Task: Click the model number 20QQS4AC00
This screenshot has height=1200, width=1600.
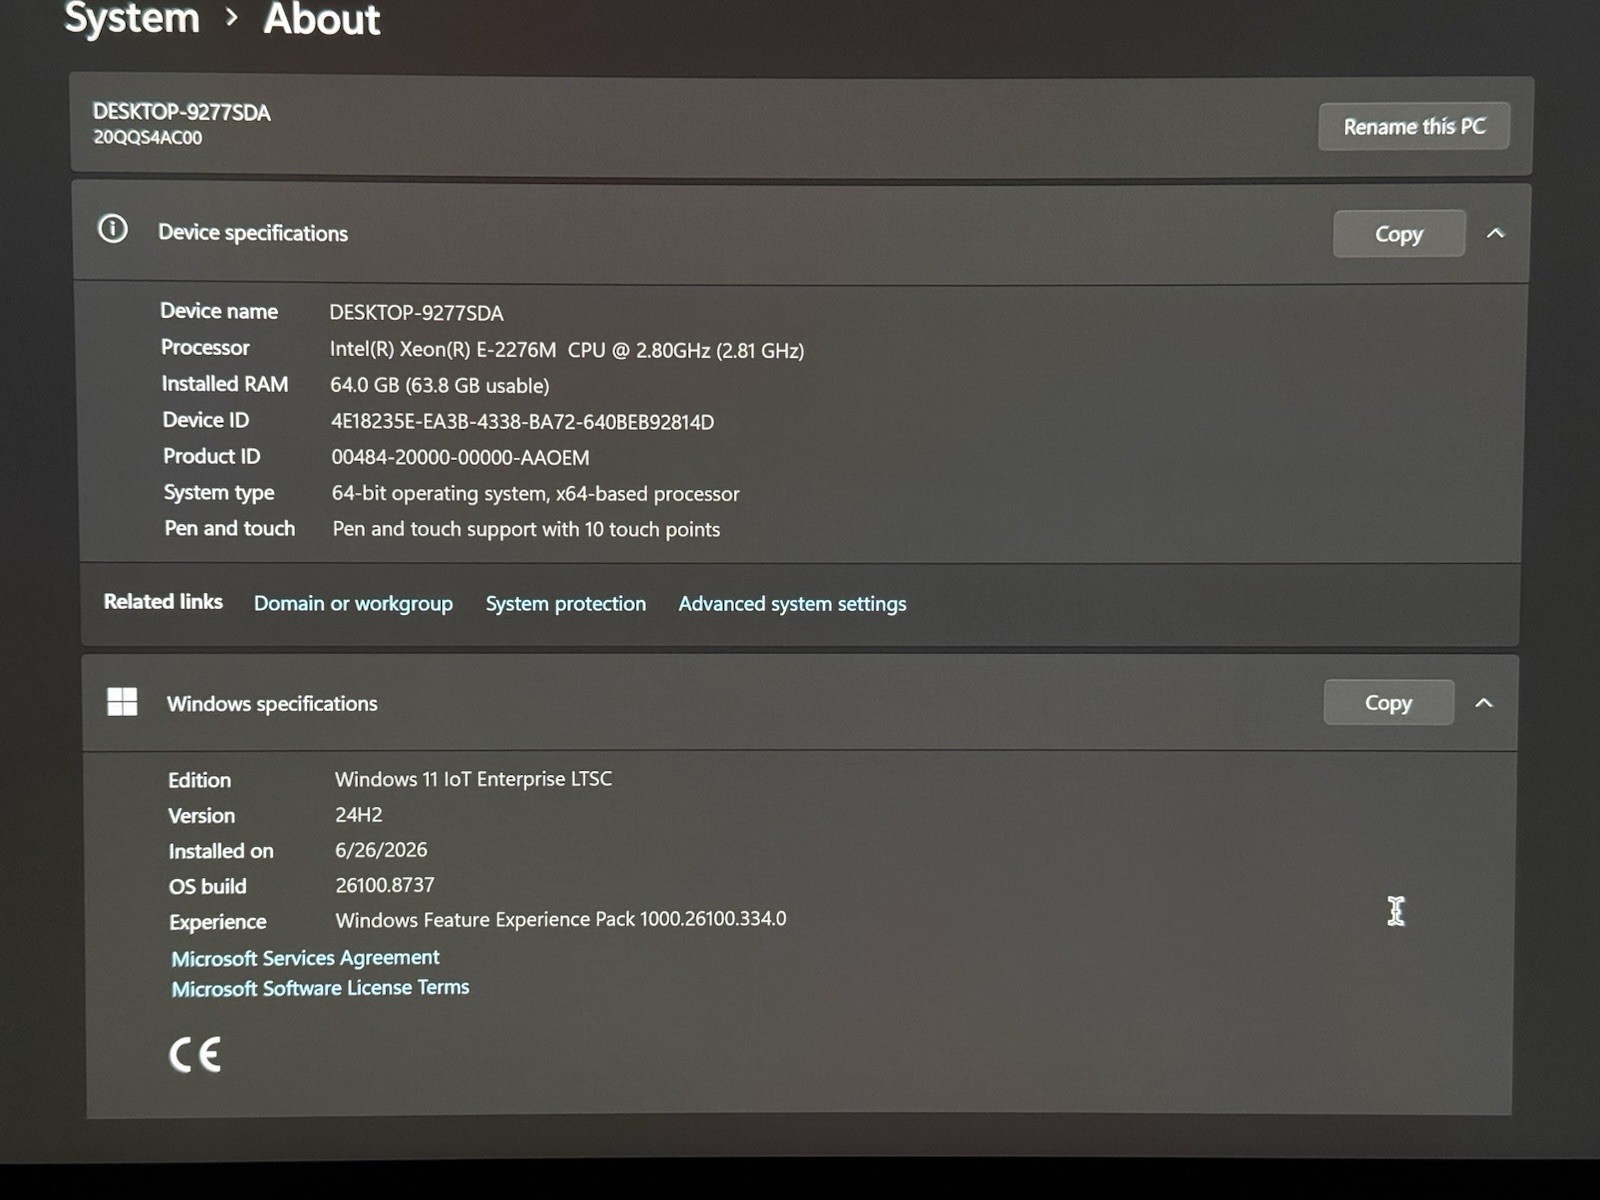Action: (x=148, y=138)
